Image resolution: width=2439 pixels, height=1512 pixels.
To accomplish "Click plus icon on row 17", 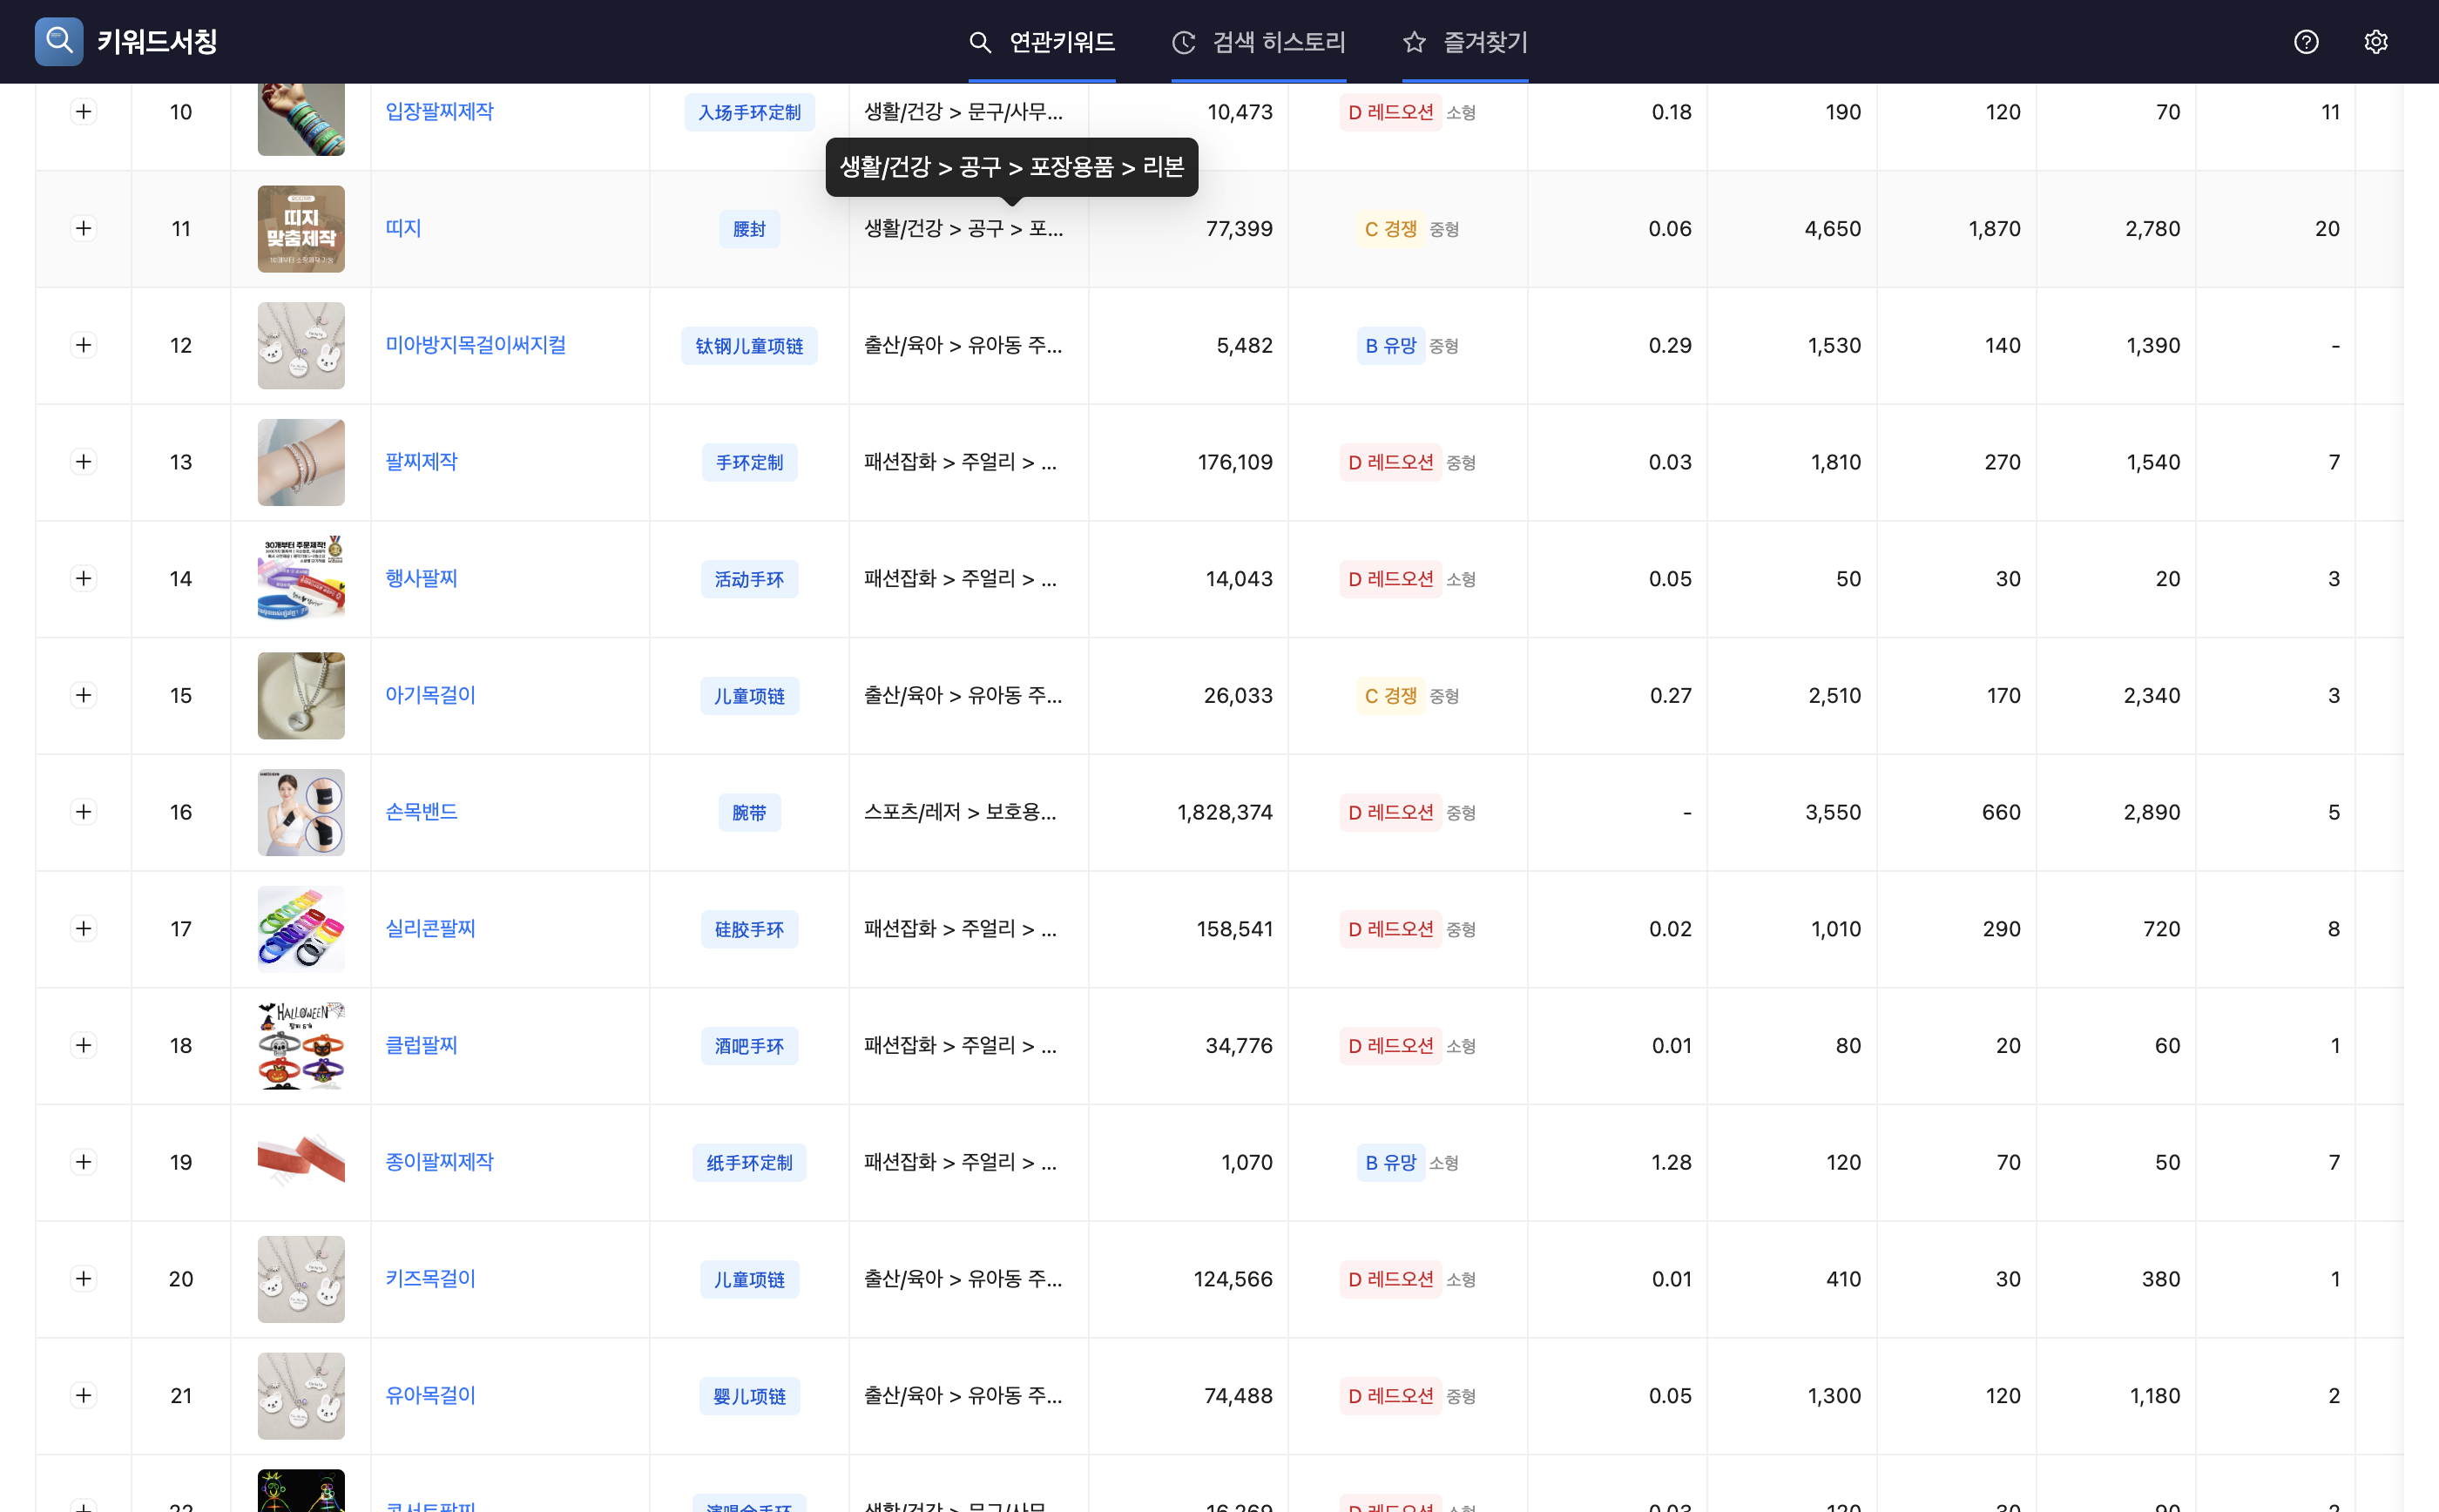I will point(84,929).
